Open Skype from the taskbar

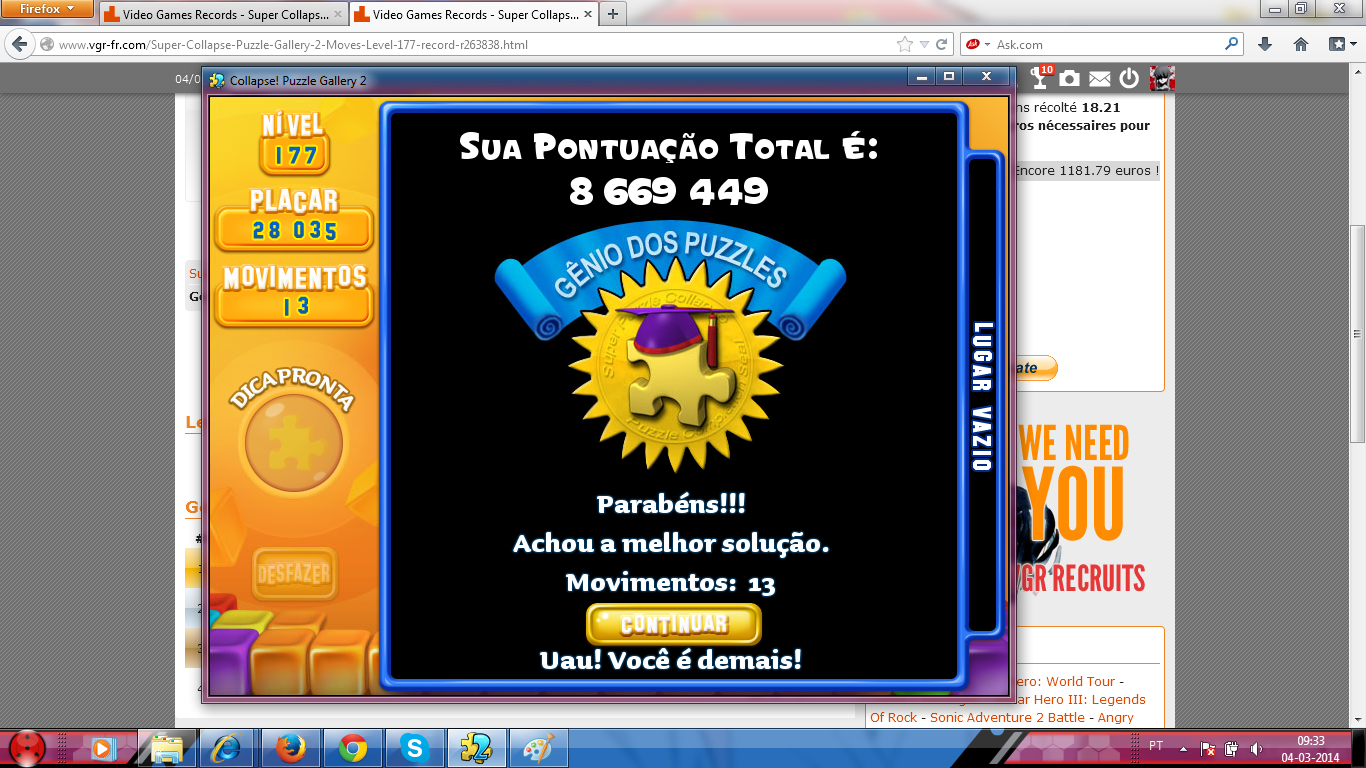(x=414, y=748)
